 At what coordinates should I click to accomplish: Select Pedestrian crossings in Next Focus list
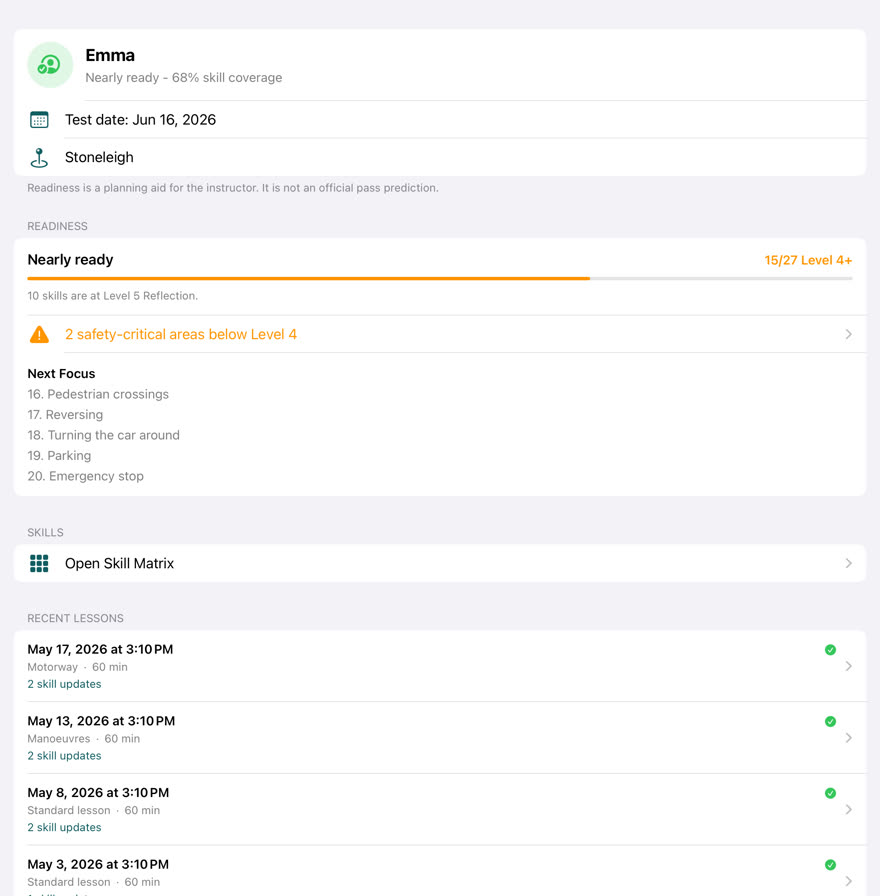pyautogui.click(x=98, y=394)
